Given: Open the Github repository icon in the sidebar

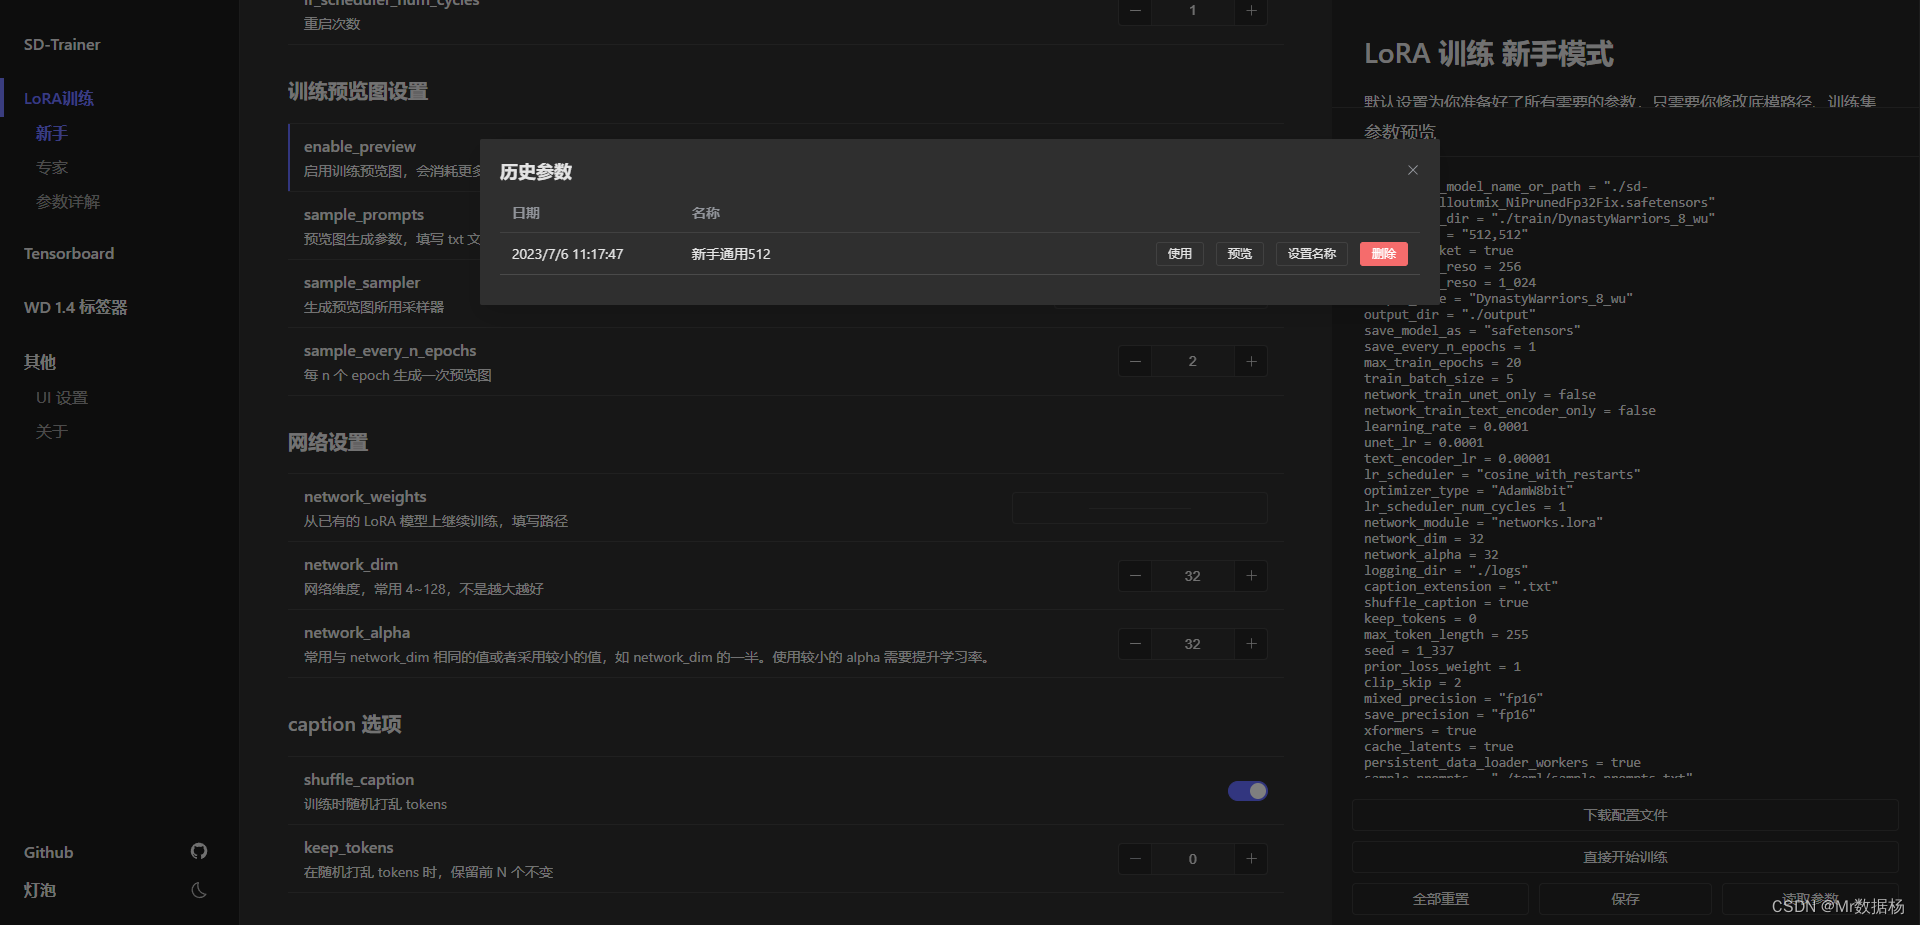Looking at the screenshot, I should click(x=199, y=851).
